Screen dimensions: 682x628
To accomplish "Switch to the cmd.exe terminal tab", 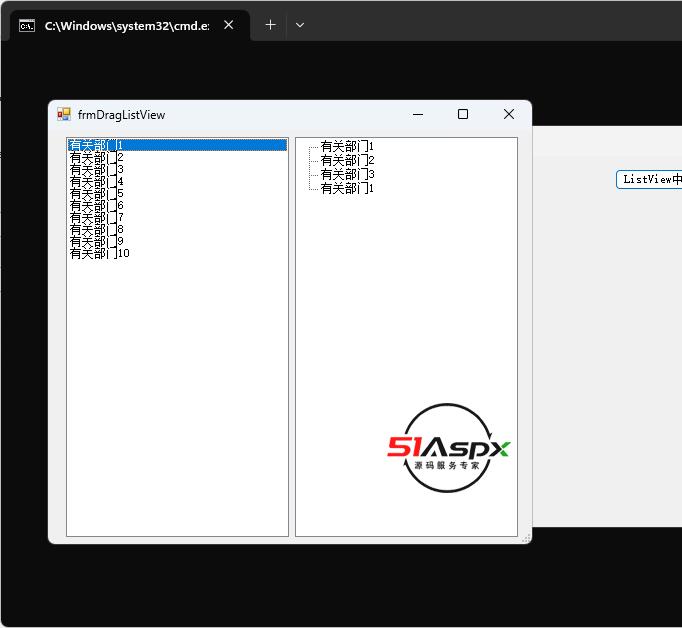I will pyautogui.click(x=120, y=25).
